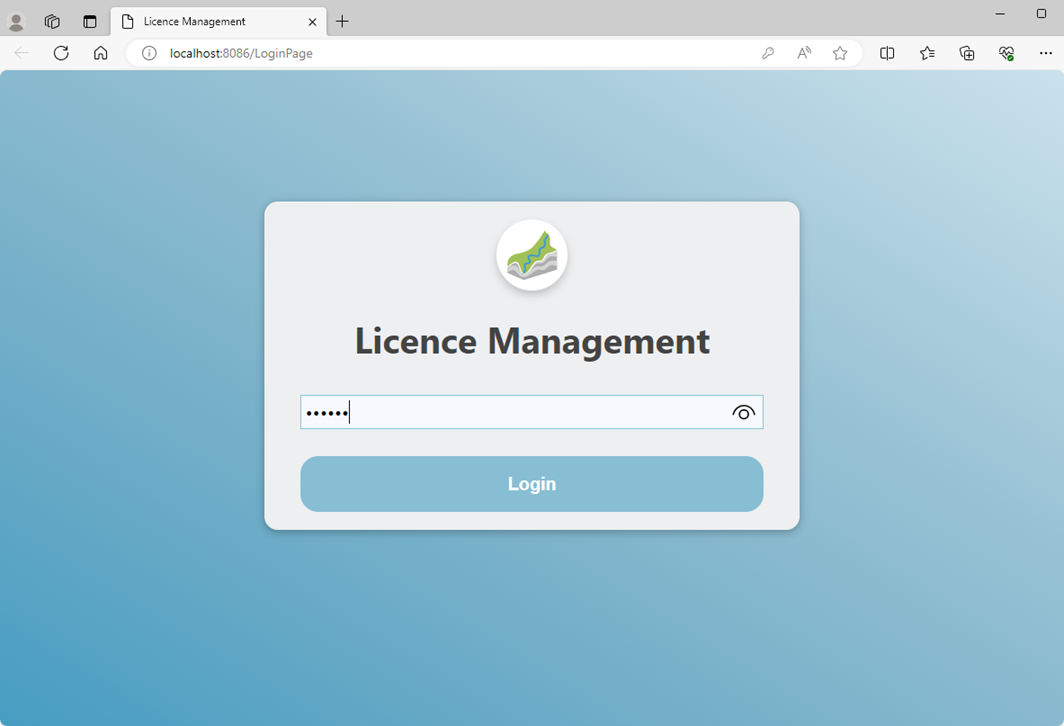The width and height of the screenshot is (1064, 726).
Task: Add this page to favorites with star
Action: coord(840,53)
